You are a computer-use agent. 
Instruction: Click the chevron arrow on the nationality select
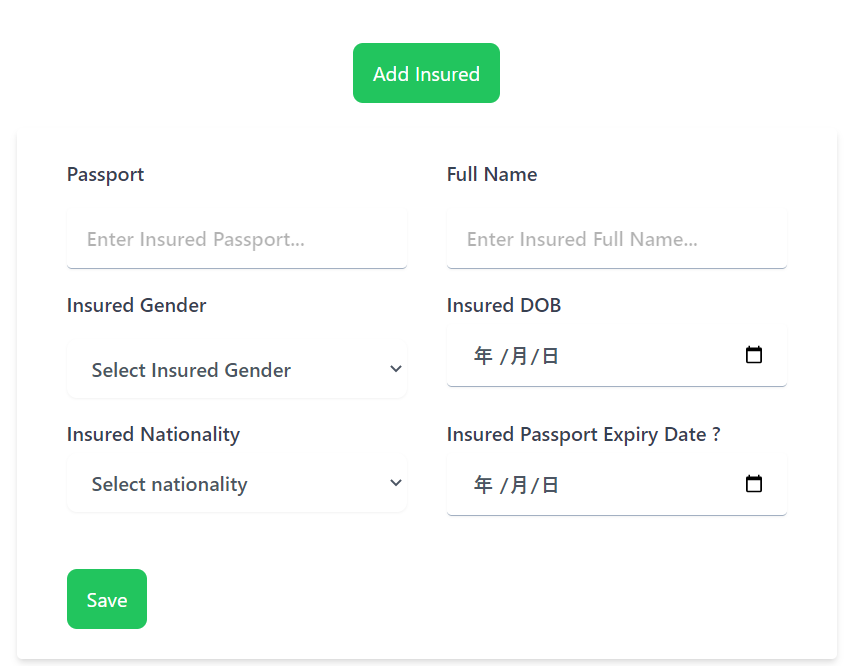pyautogui.click(x=396, y=483)
